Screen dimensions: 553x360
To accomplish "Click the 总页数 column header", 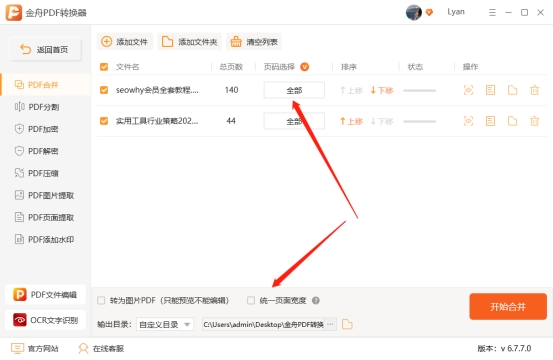I will point(231,67).
